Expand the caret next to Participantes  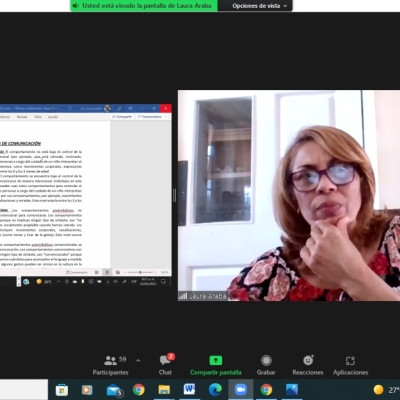pos(138,360)
